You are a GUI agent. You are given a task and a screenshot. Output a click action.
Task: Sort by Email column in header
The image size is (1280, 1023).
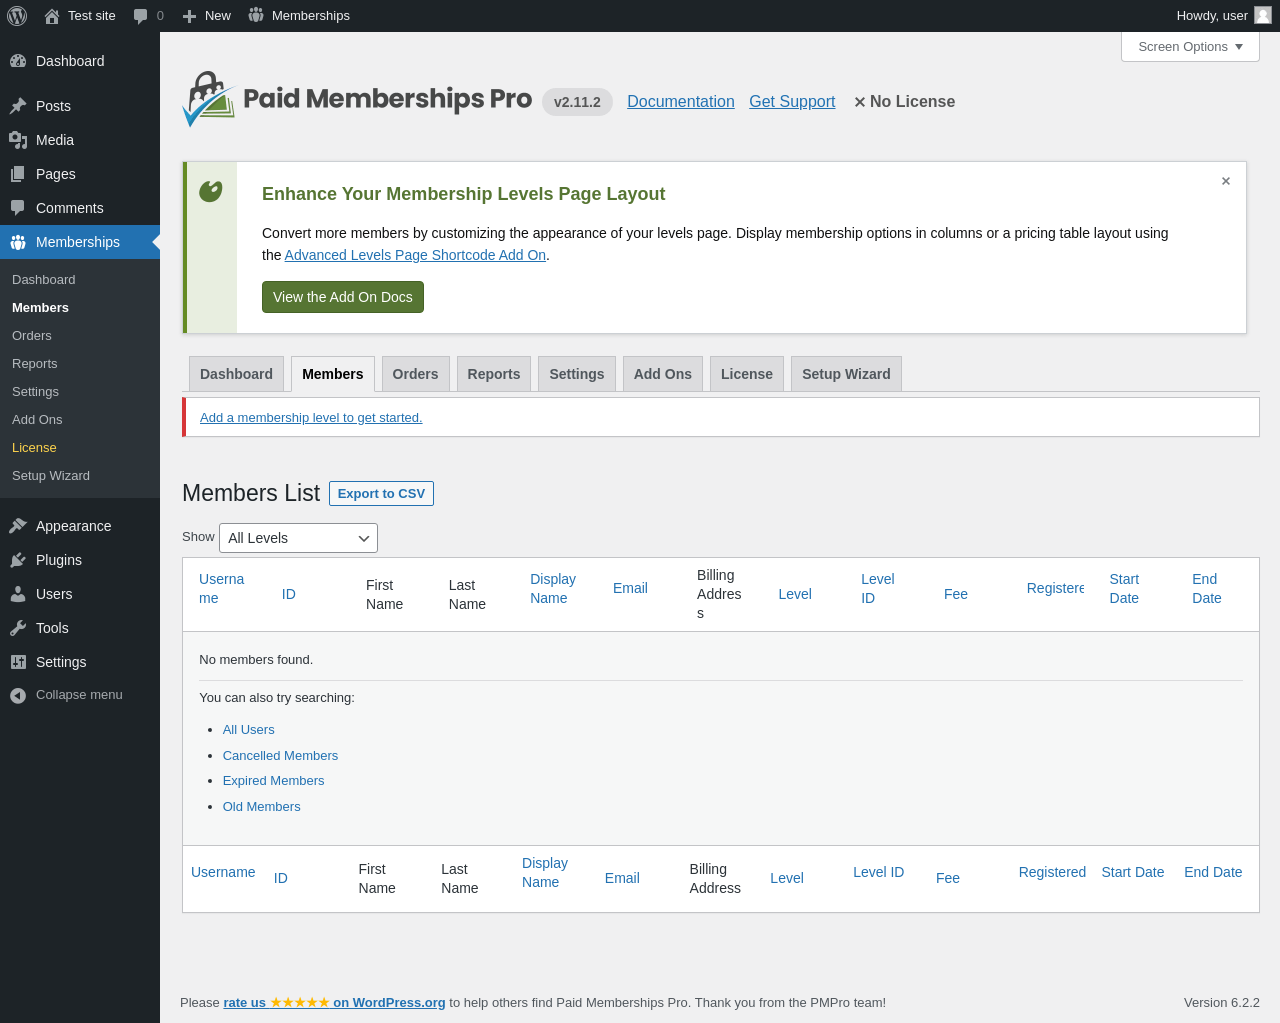[x=630, y=588]
